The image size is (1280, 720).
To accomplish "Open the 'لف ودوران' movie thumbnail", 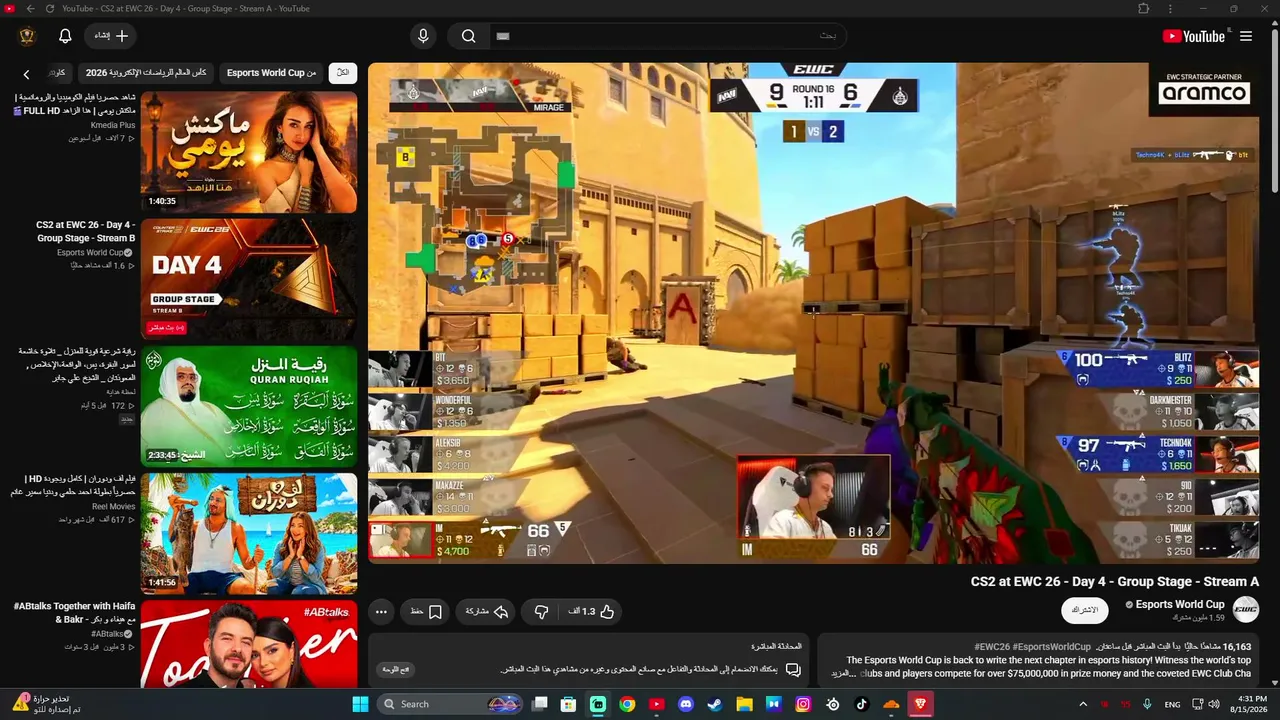I will [249, 533].
